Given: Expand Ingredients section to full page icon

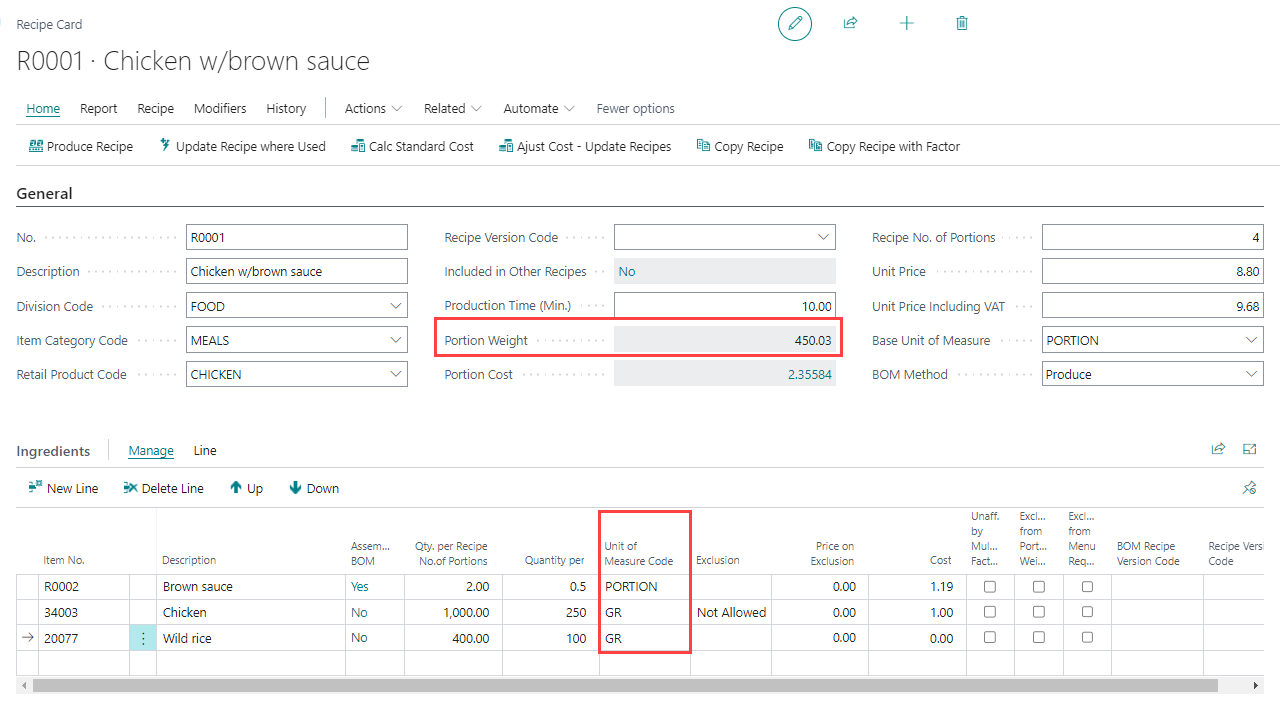Looking at the screenshot, I should coord(1249,450).
